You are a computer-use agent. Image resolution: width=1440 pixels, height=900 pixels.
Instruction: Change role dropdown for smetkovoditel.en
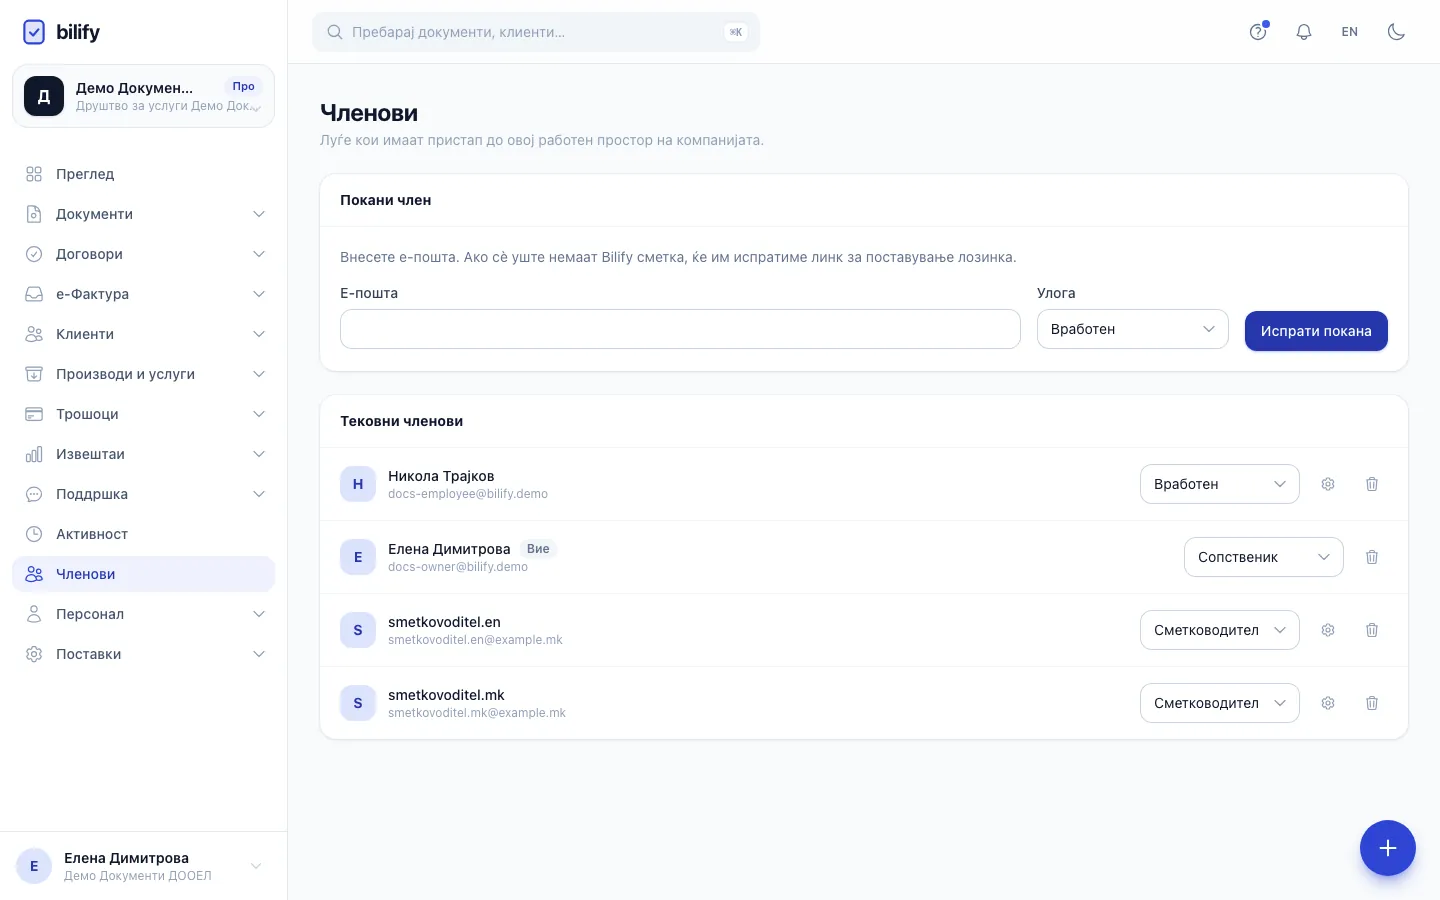[1220, 630]
